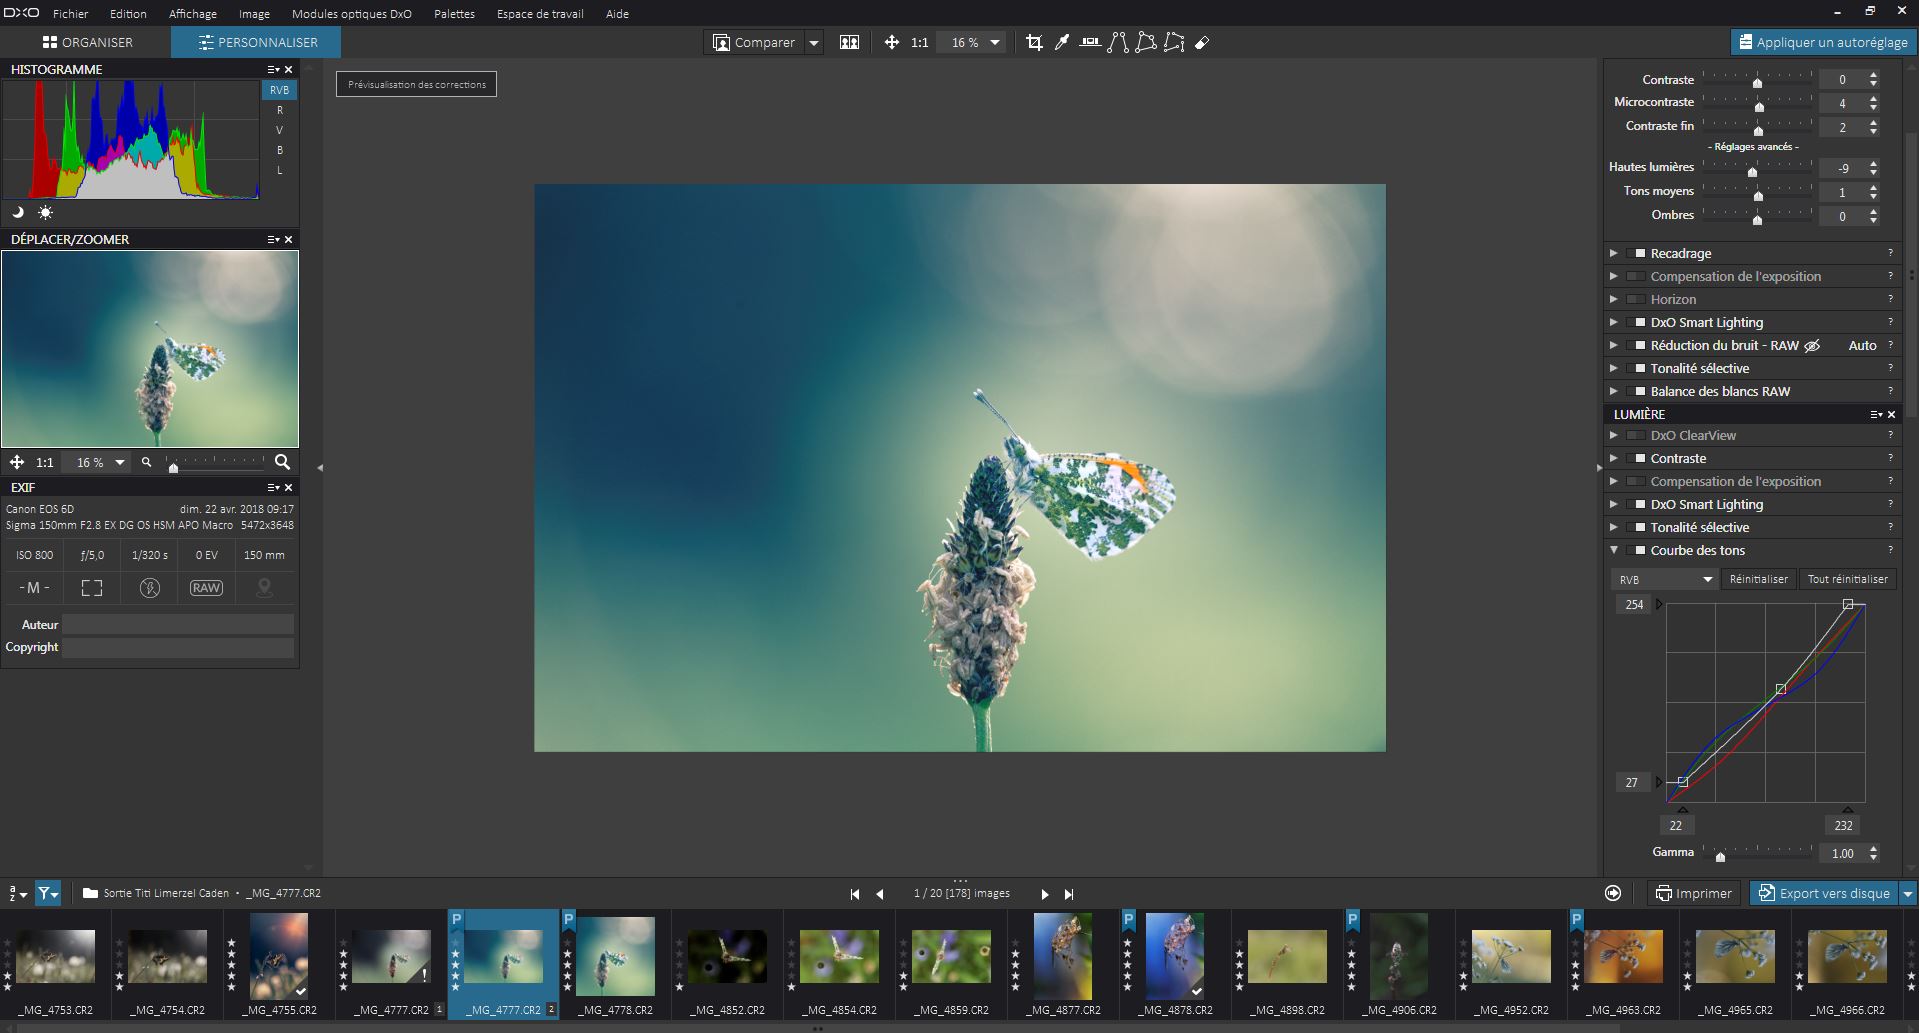Expand the DxO ClearView section
The height and width of the screenshot is (1033, 1919).
(1613, 435)
